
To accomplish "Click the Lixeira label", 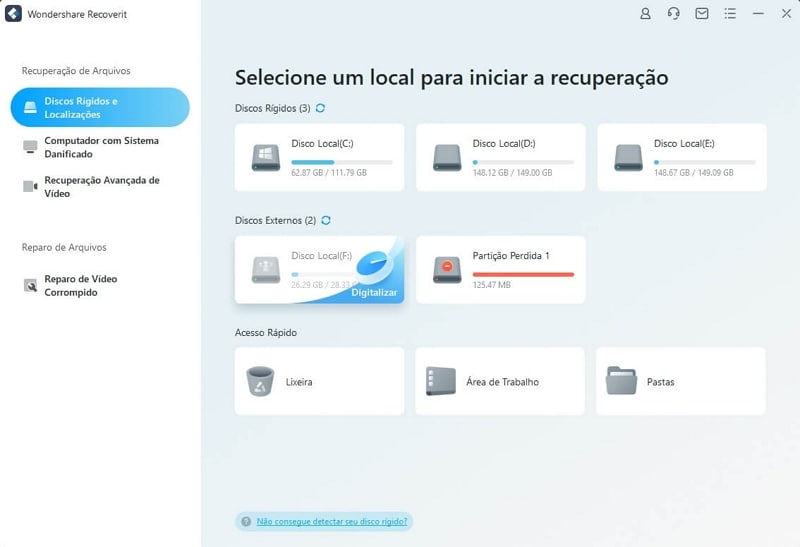I will pyautogui.click(x=299, y=382).
